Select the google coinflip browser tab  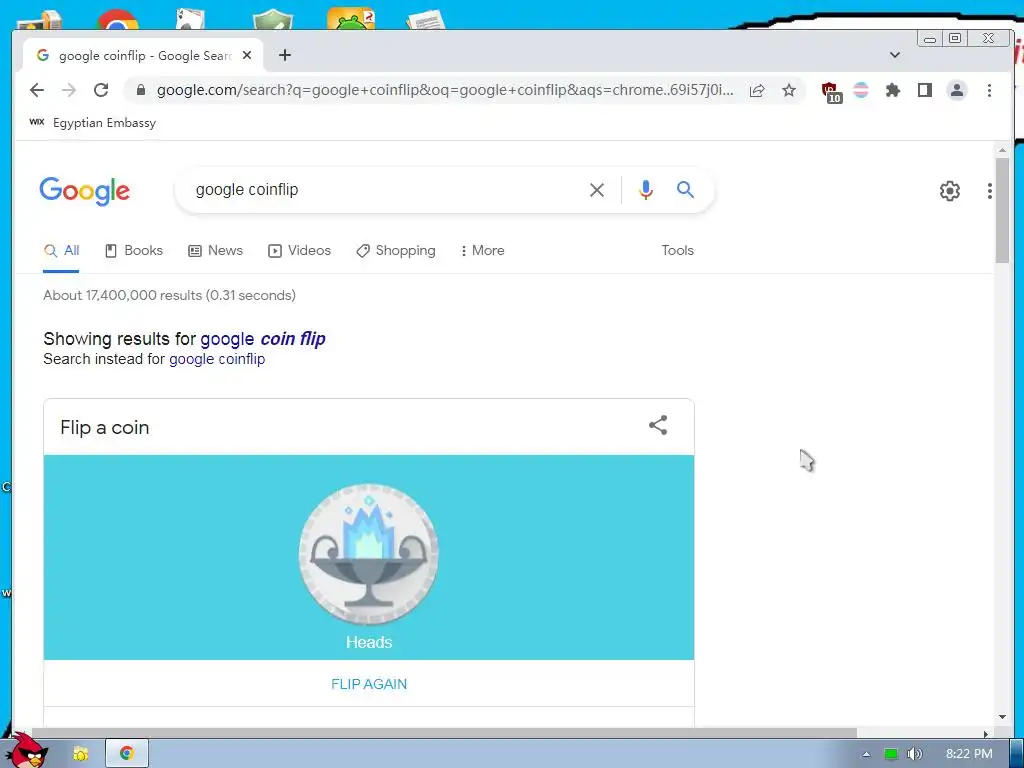143,56
